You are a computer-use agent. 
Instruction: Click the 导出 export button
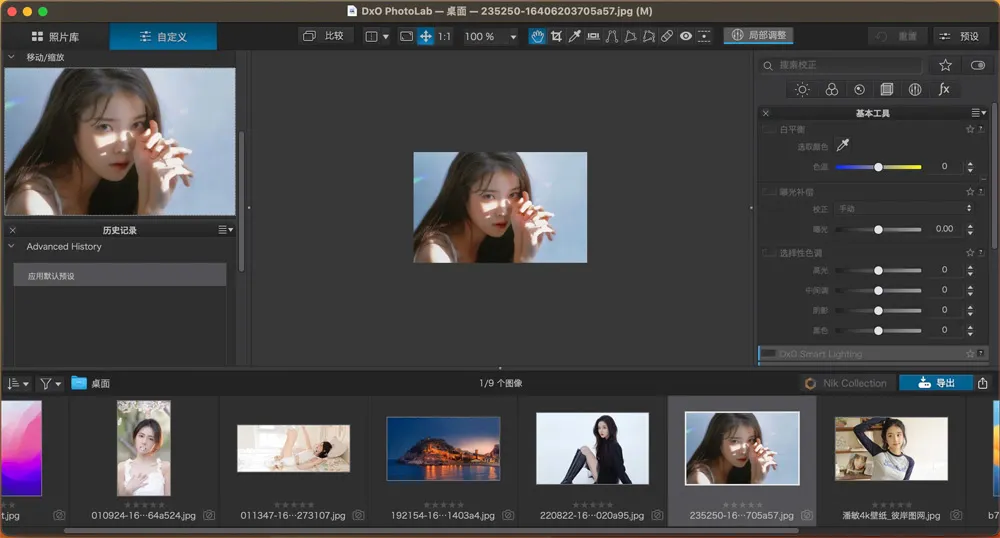point(936,383)
